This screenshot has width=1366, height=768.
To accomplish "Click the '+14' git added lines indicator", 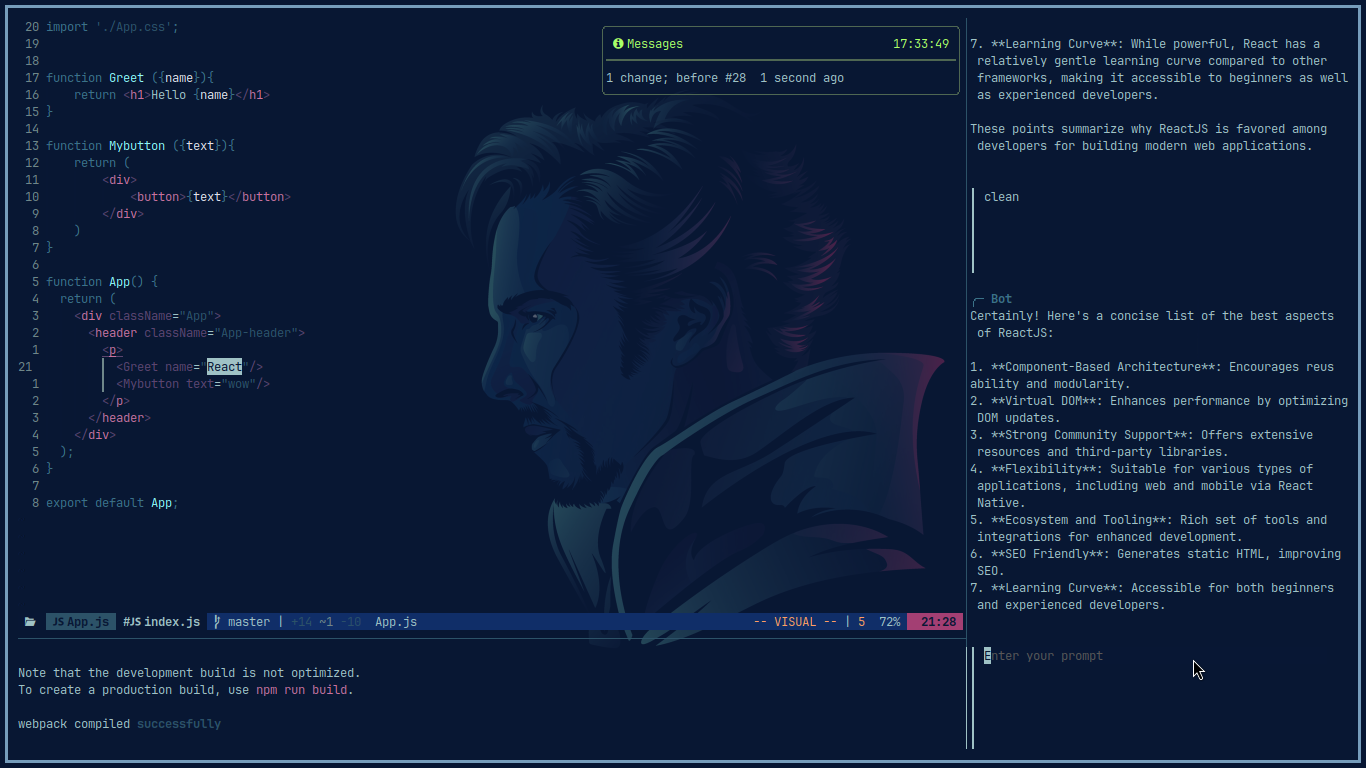I will [302, 622].
